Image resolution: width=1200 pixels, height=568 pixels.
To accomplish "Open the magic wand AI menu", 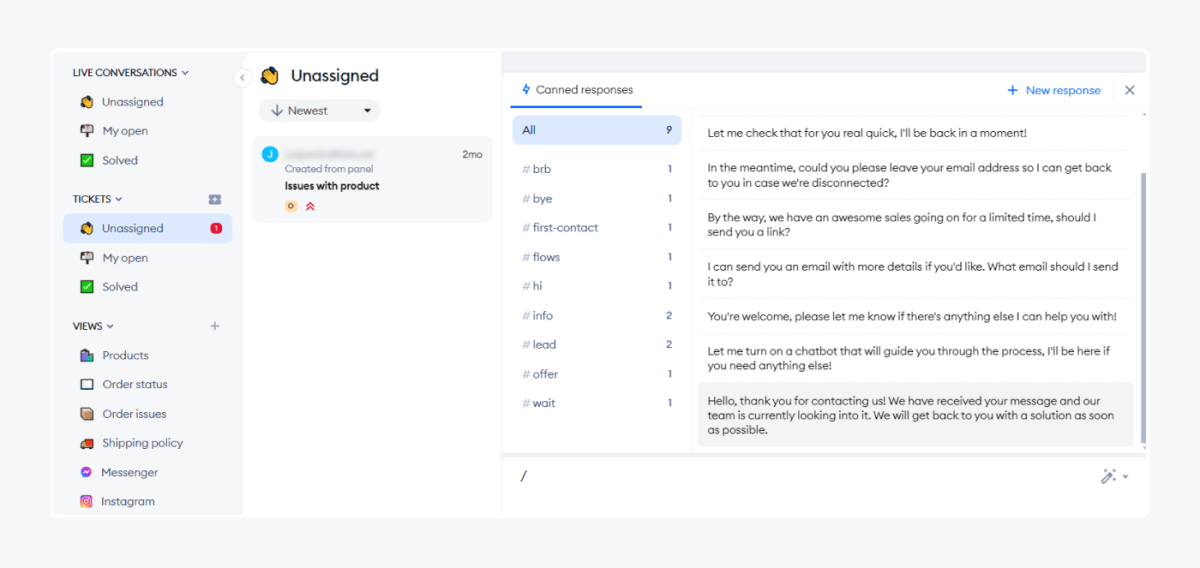I will [1114, 477].
